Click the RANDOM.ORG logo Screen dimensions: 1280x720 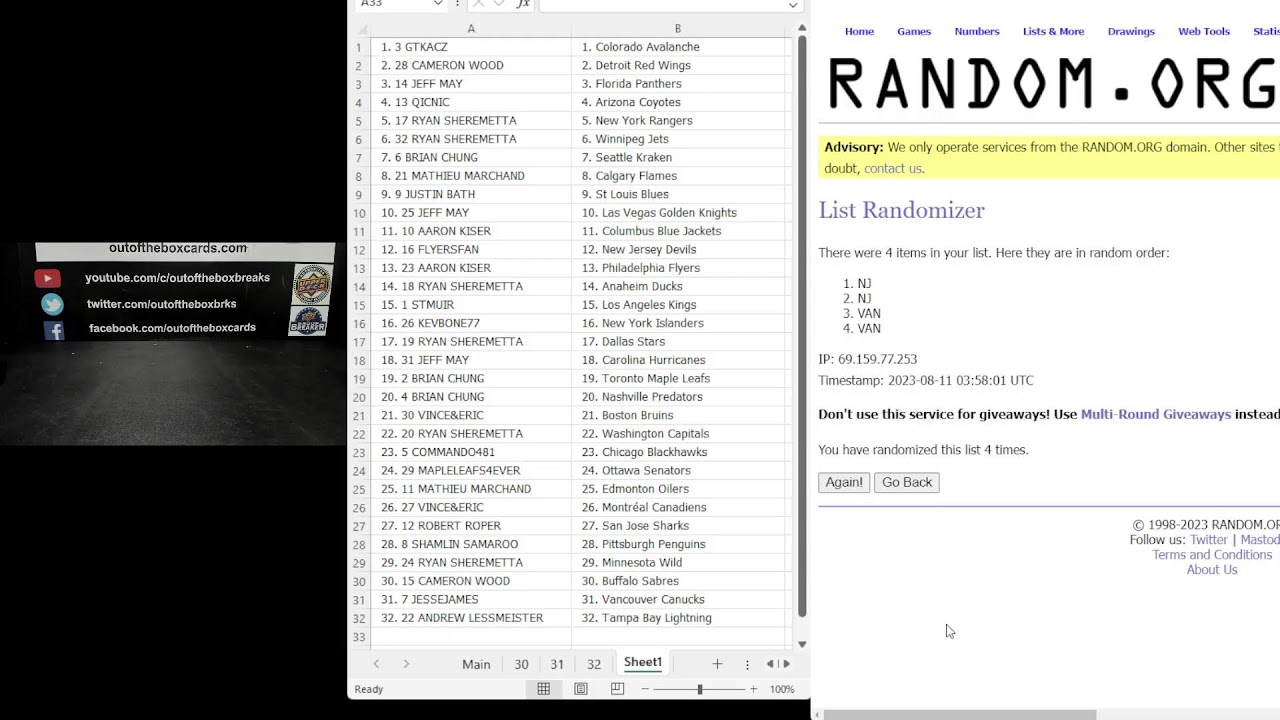[x=1052, y=84]
